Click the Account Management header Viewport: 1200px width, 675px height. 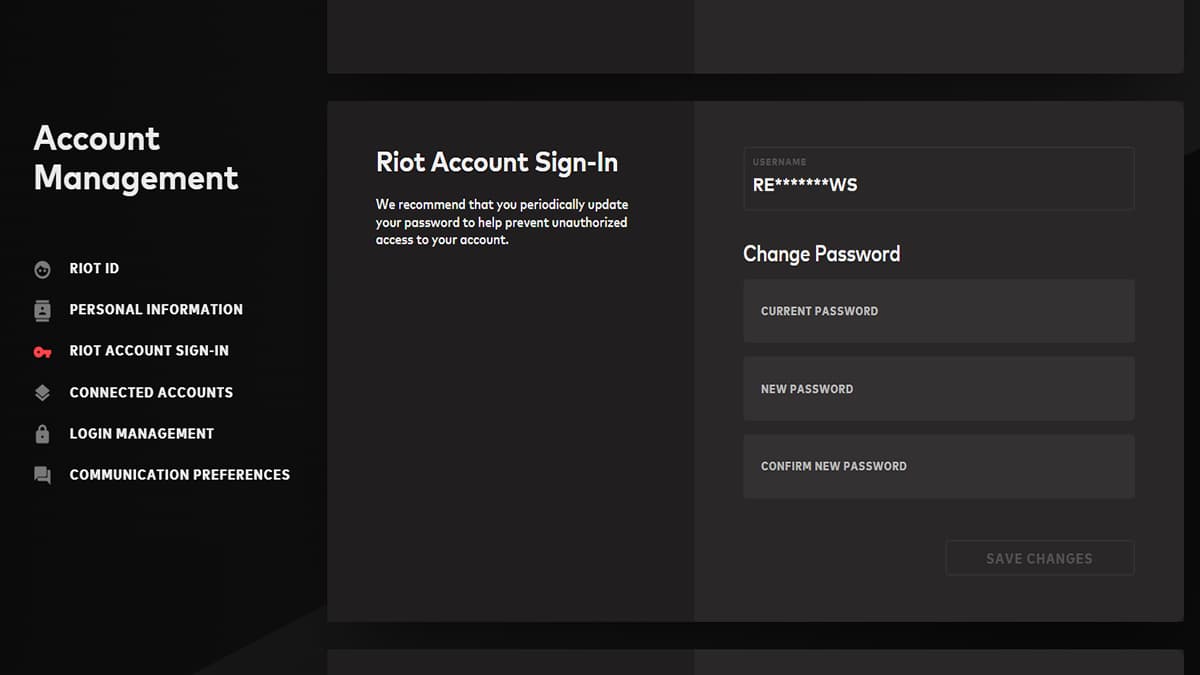[136, 158]
